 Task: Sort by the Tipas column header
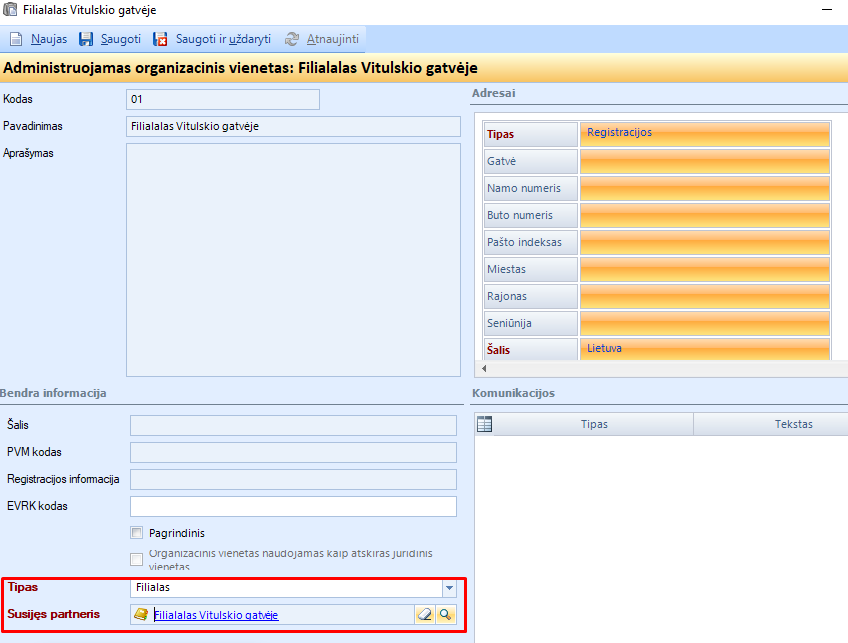[593, 424]
